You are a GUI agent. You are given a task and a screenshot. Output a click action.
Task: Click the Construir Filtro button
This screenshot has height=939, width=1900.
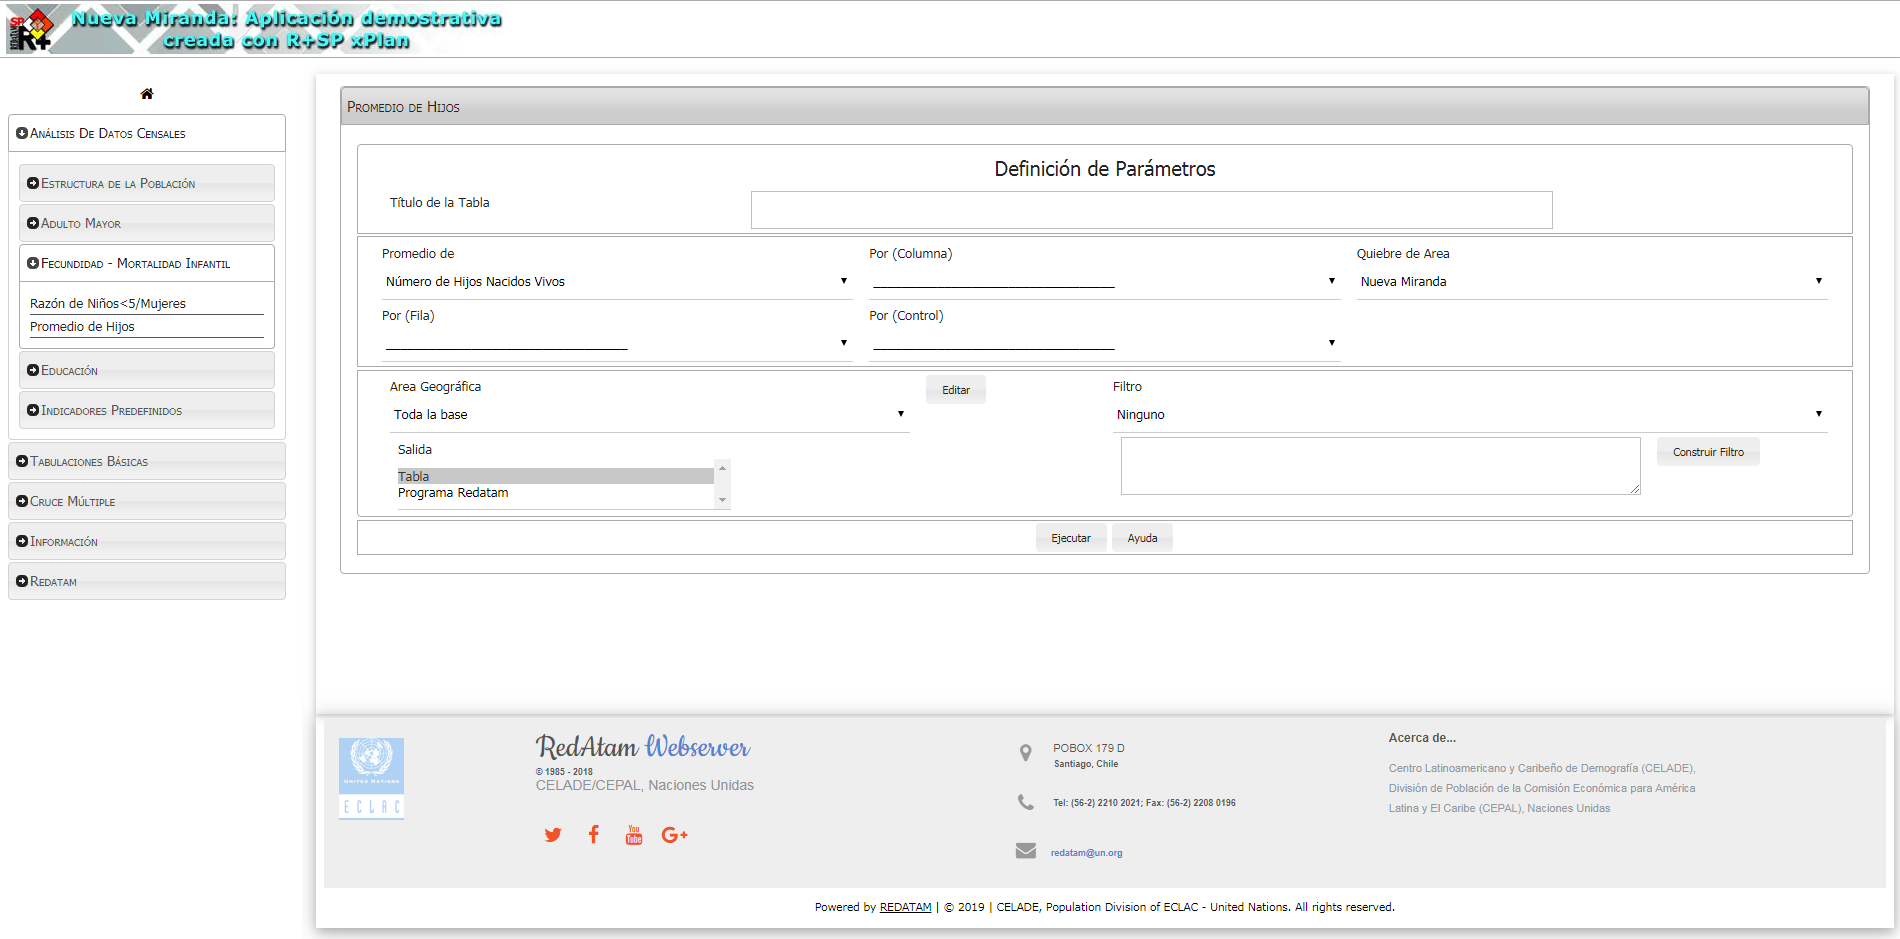tap(1708, 452)
